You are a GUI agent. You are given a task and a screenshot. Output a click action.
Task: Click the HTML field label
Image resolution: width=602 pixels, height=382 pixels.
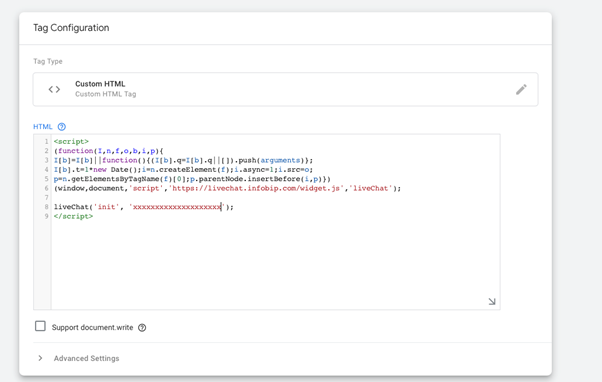[43, 127]
